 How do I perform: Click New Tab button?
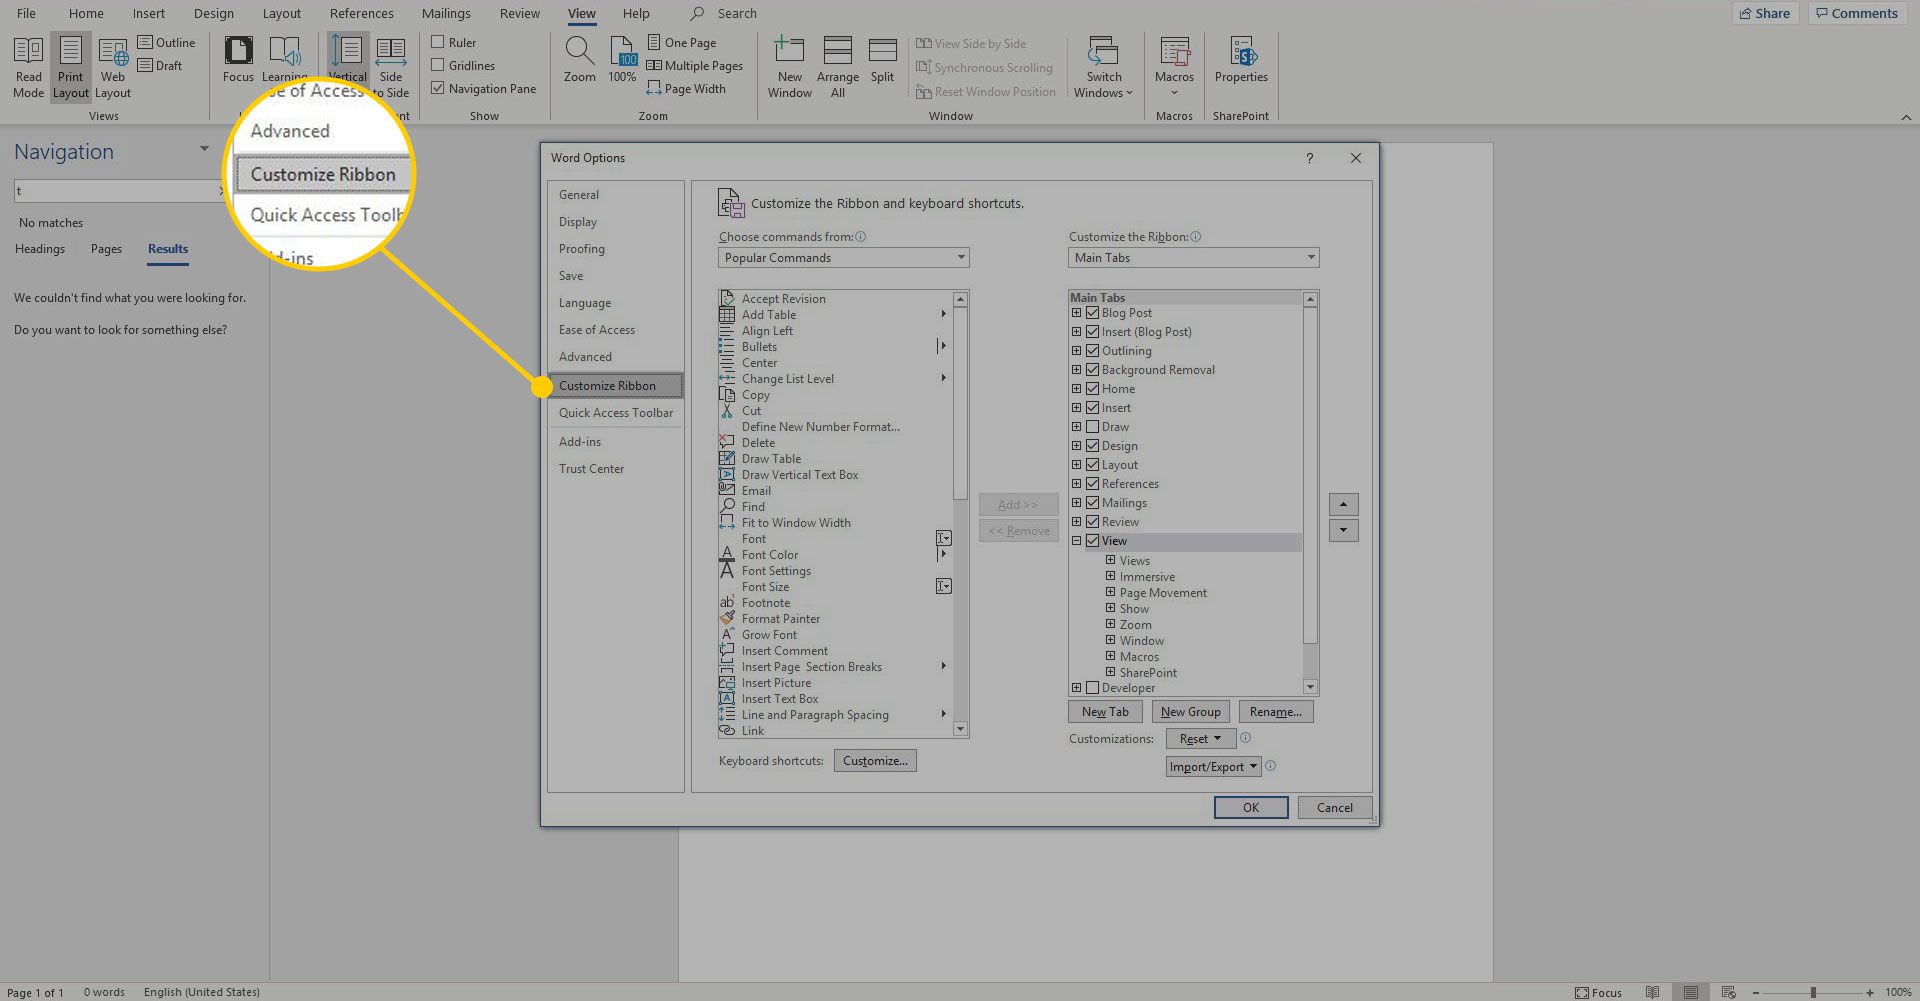point(1105,712)
